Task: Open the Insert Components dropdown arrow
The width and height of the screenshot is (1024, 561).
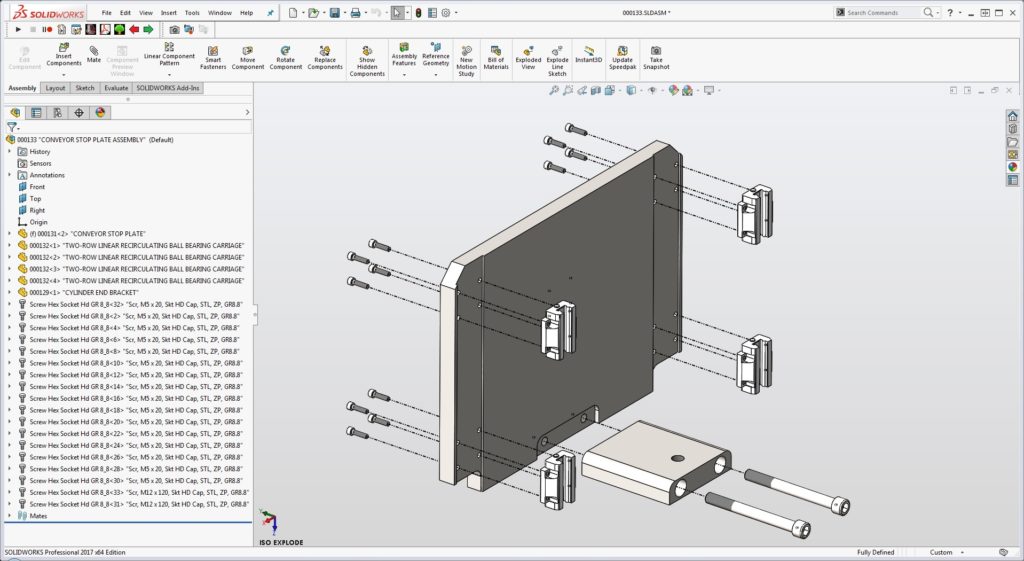Action: (x=63, y=74)
